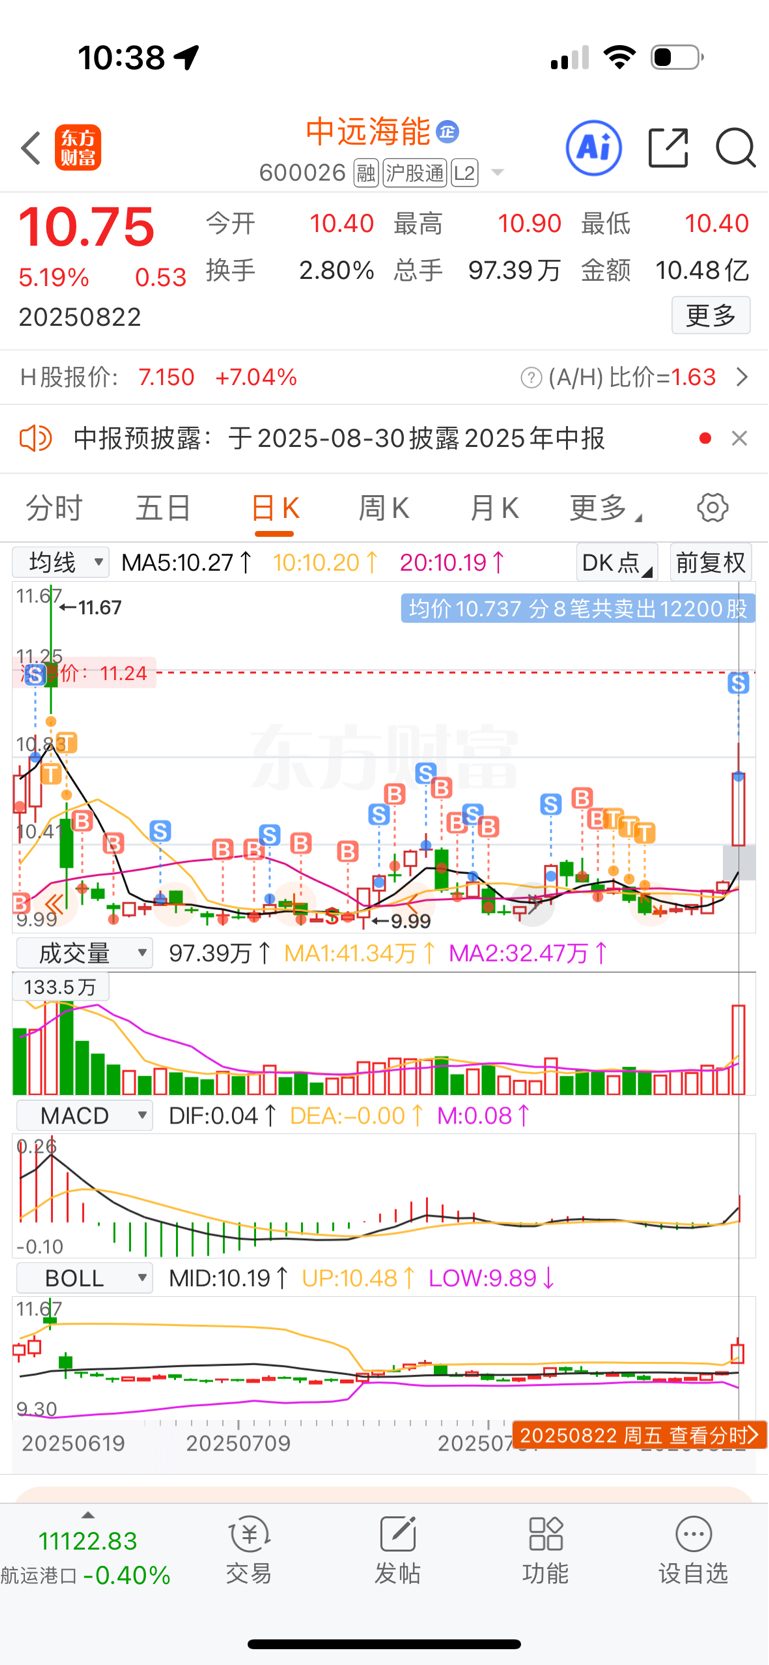The height and width of the screenshot is (1665, 769).
Task: Tap the BOLL MID:10.19 value
Action: (229, 1278)
